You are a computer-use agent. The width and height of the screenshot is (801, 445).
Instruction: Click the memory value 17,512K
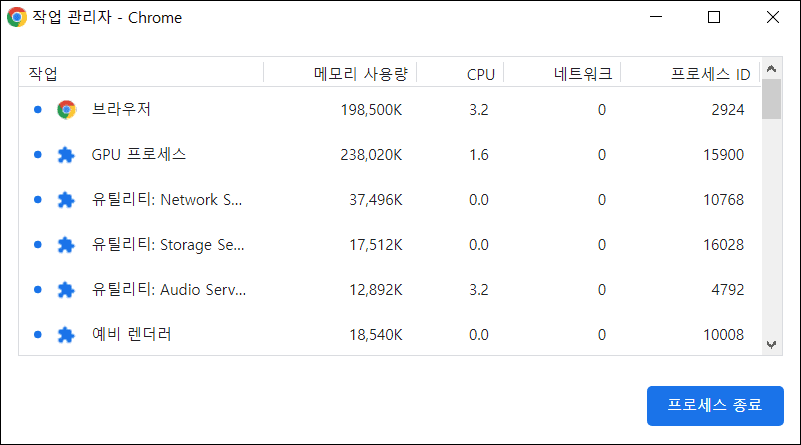(375, 245)
